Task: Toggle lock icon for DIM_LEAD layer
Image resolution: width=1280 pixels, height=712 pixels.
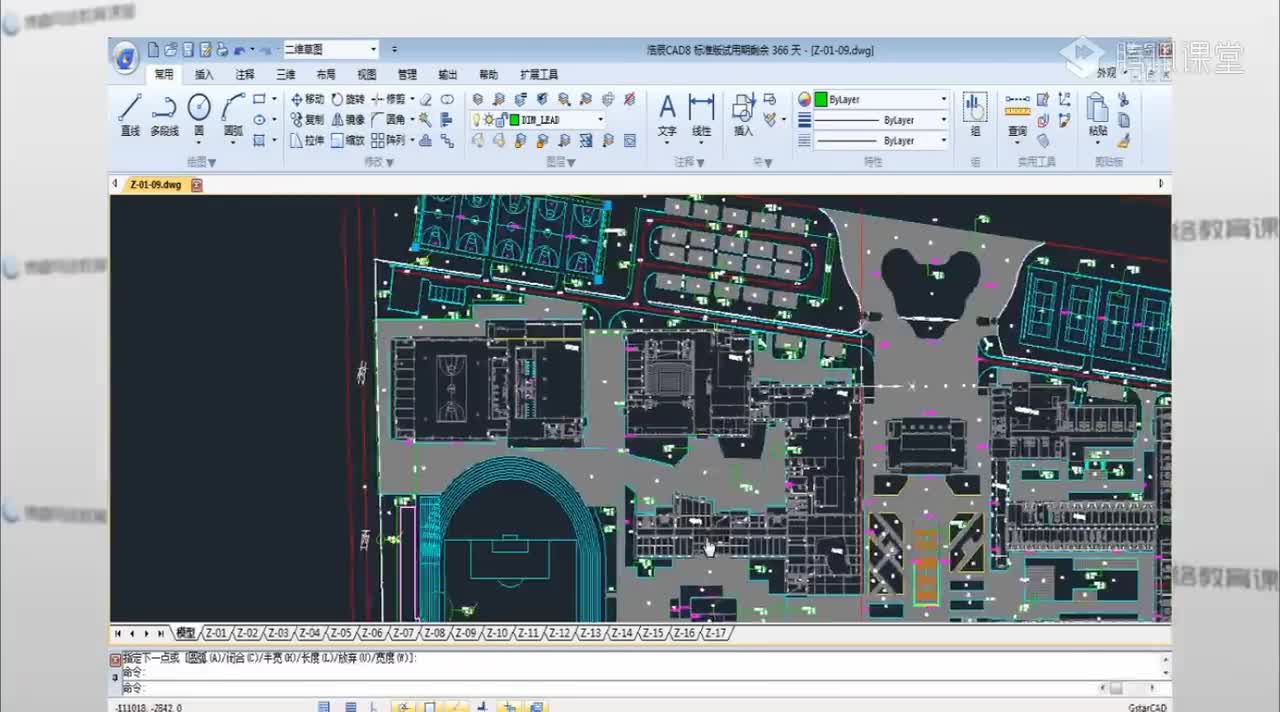Action: (x=502, y=120)
